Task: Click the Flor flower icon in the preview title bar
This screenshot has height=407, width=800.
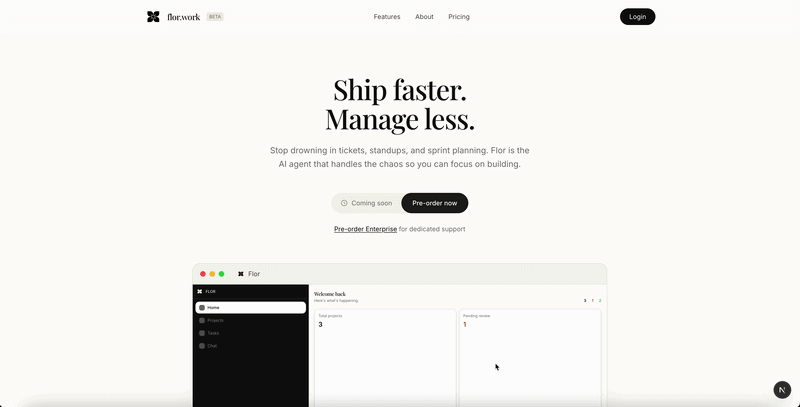Action: [241, 274]
